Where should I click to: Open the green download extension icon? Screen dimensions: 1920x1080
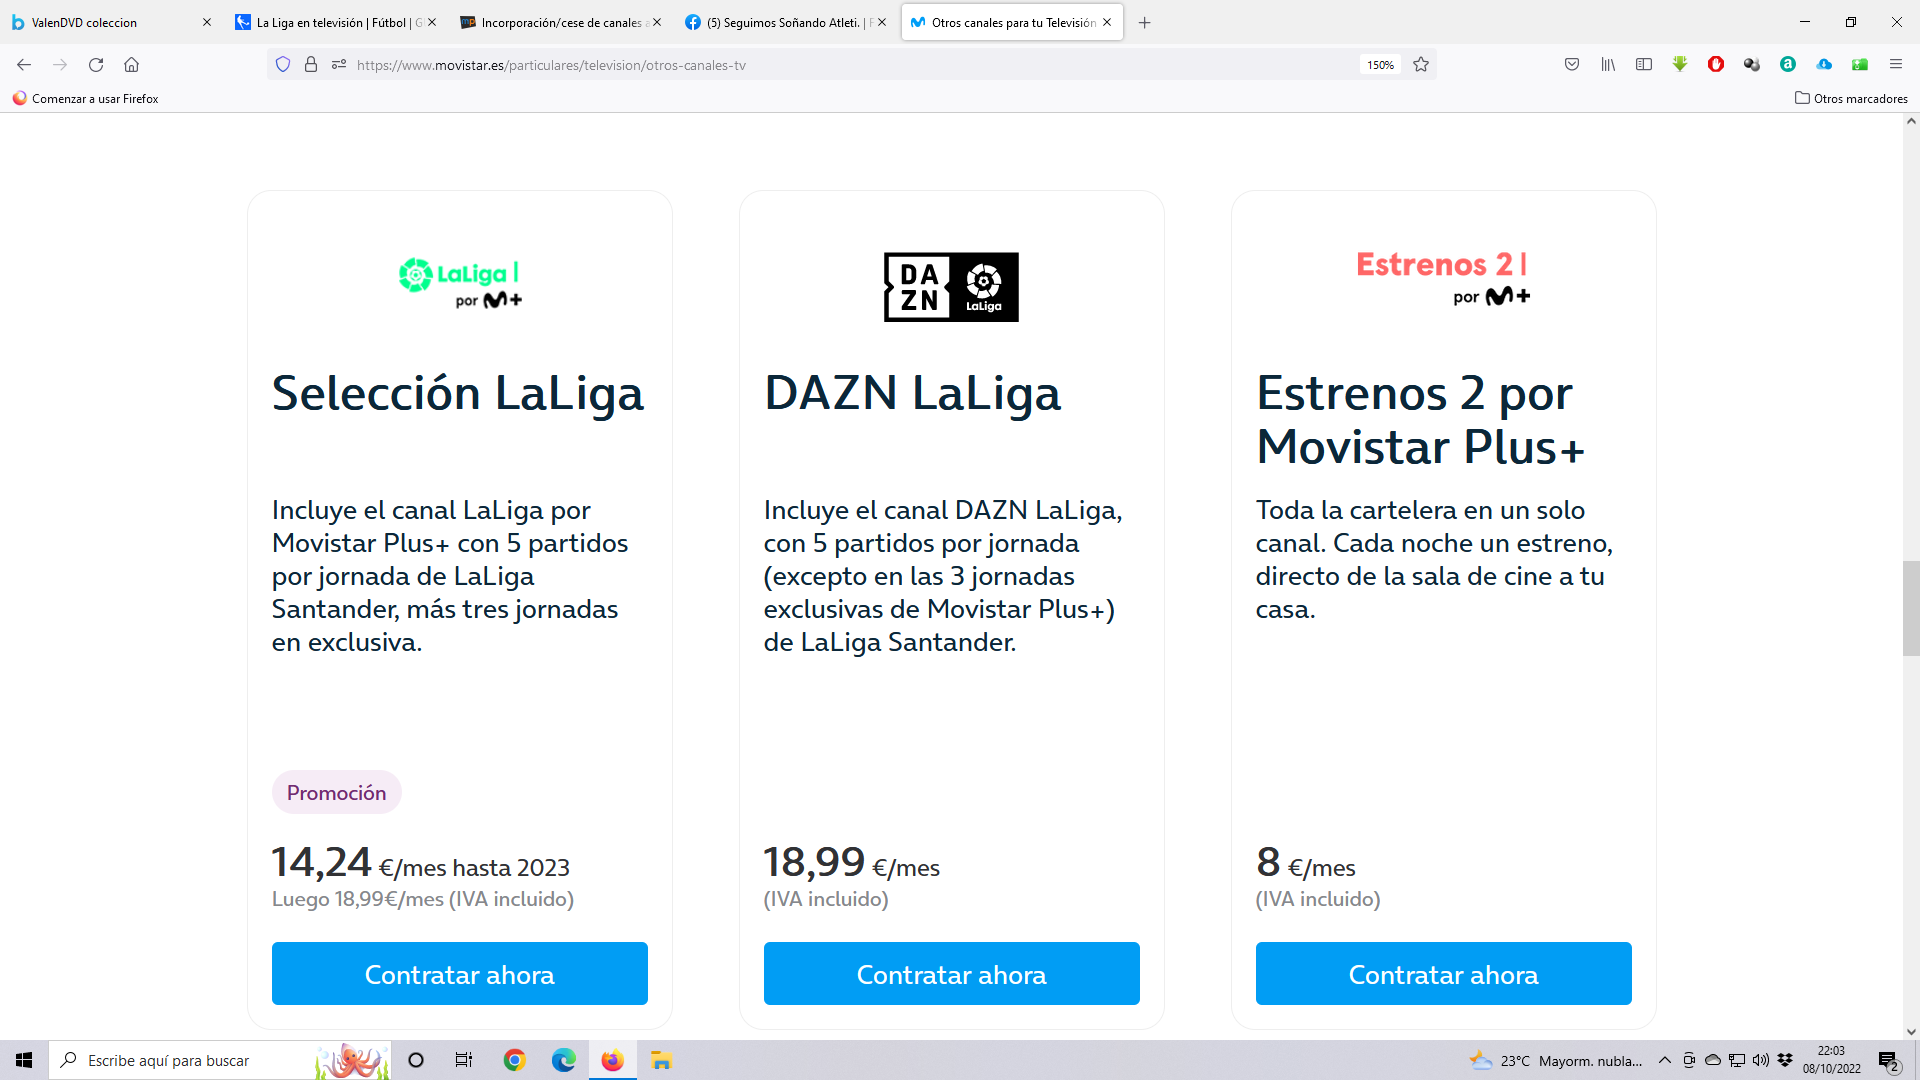coord(1680,65)
